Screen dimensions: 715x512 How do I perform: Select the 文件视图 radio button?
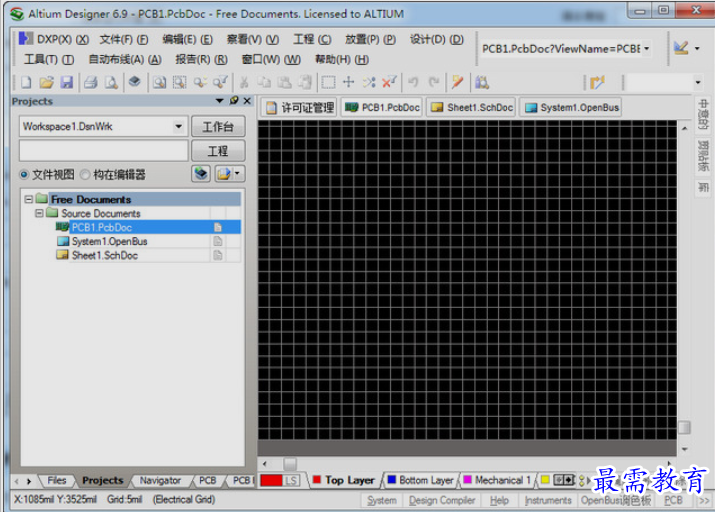tap(25, 174)
